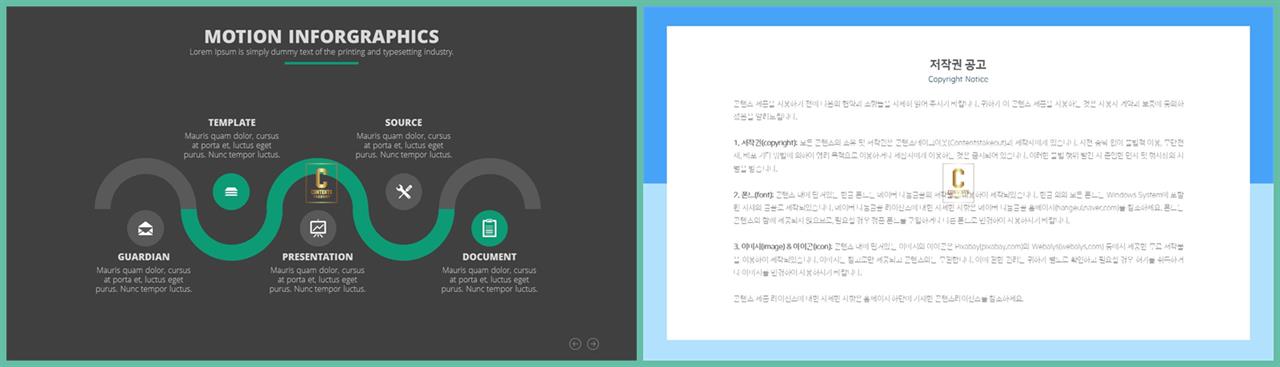The image size is (1280, 367).
Task: Click the Guardian envelope icon
Action: [146, 229]
